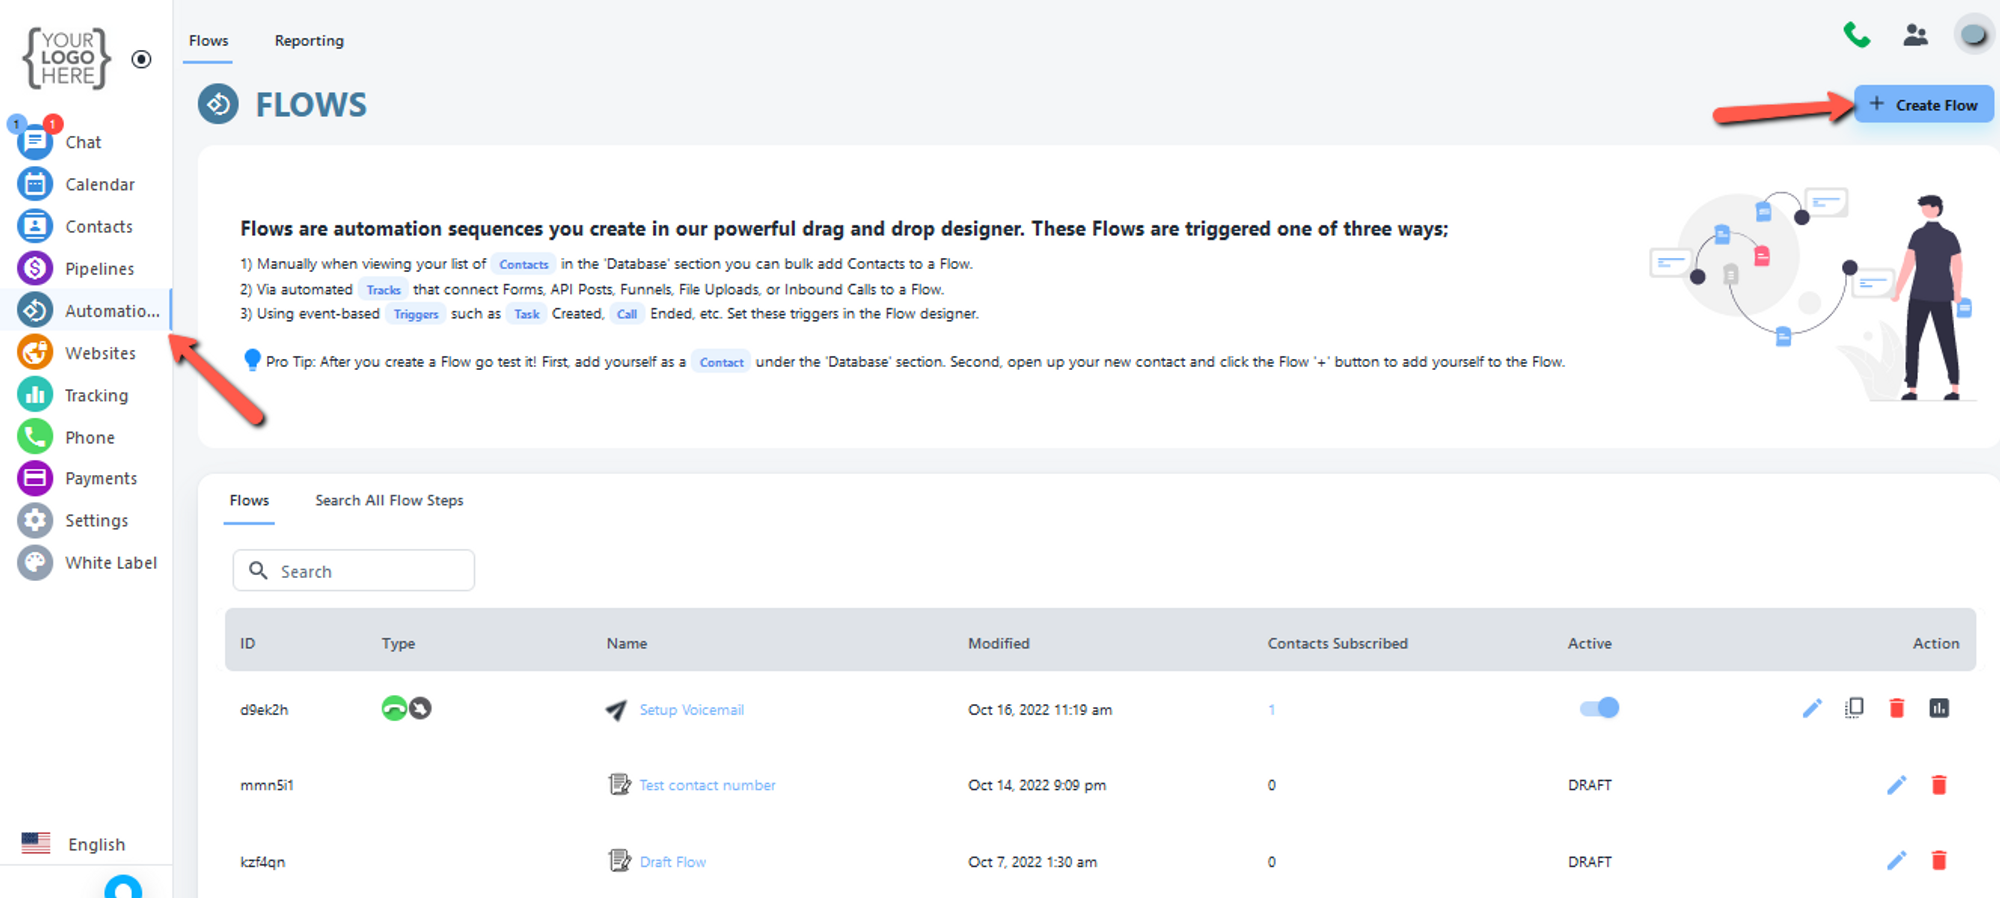
Task: Open the team members icon in header
Action: tap(1915, 36)
